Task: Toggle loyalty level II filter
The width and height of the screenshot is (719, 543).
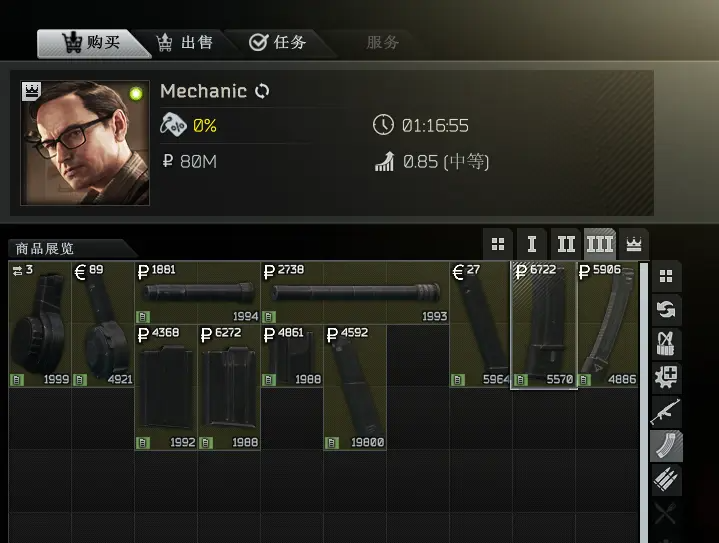Action: tap(566, 244)
